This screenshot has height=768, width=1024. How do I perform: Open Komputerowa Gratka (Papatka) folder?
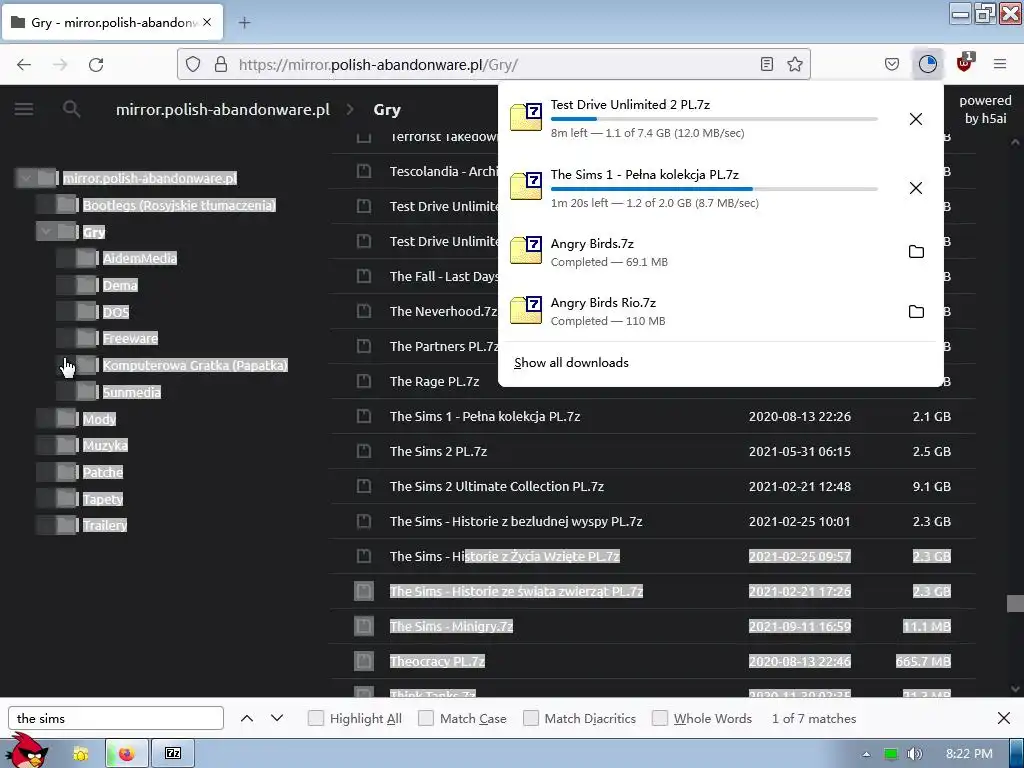point(195,365)
